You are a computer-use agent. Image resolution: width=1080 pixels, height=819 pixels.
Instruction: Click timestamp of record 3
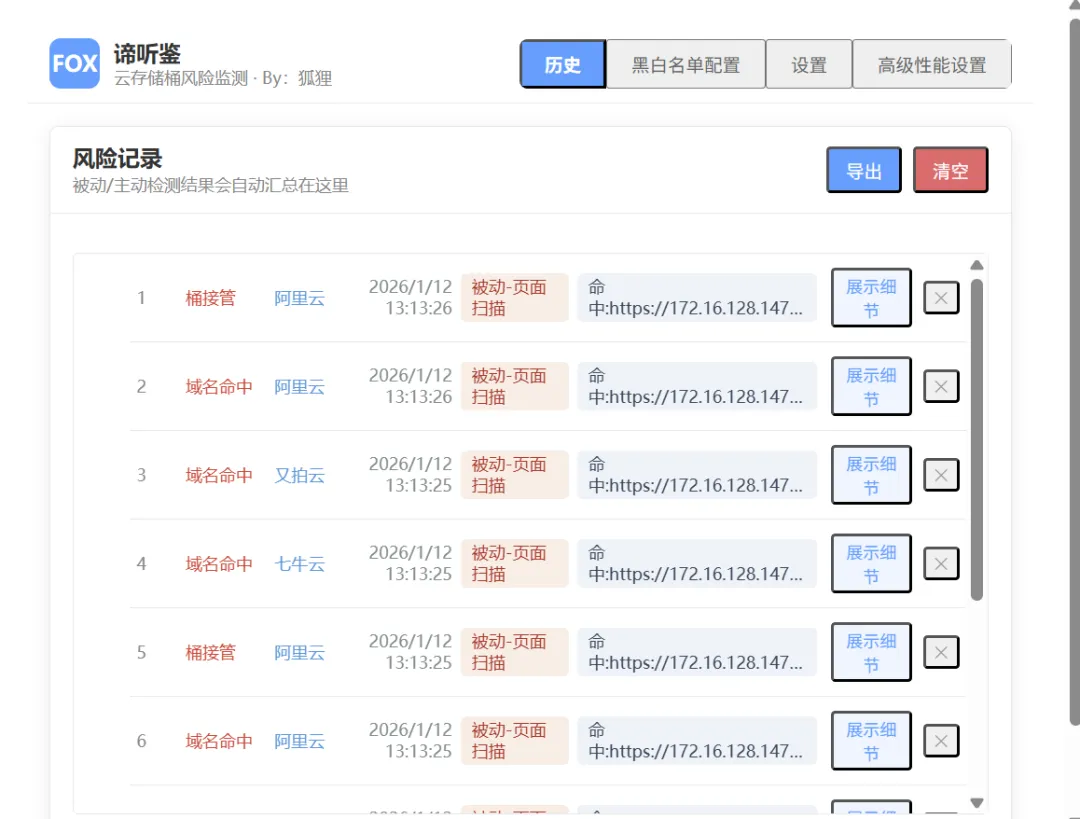point(411,475)
